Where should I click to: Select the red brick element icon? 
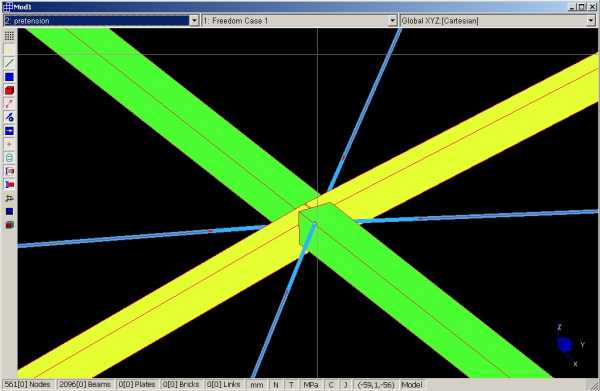(x=9, y=90)
